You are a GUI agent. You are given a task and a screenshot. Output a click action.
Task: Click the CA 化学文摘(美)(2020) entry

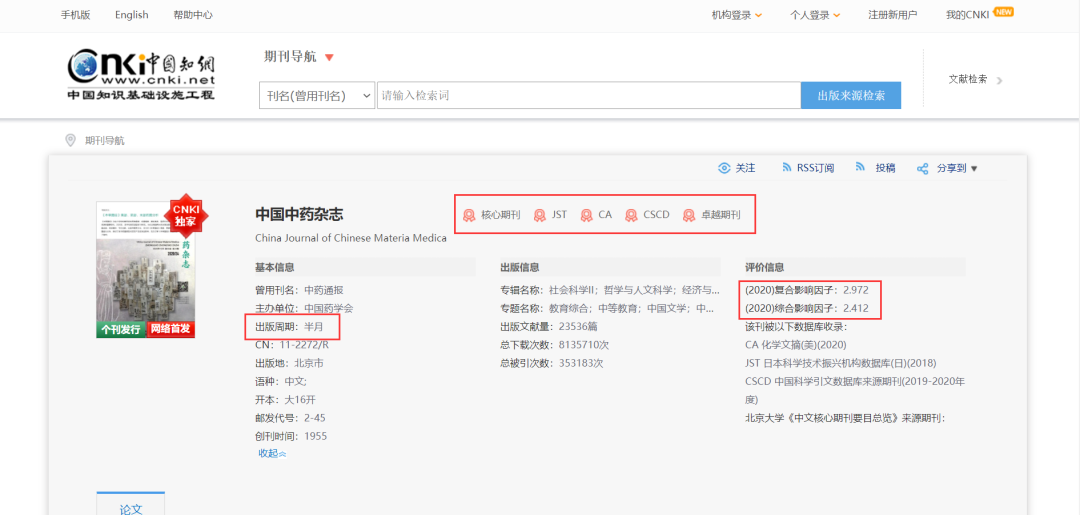[796, 345]
